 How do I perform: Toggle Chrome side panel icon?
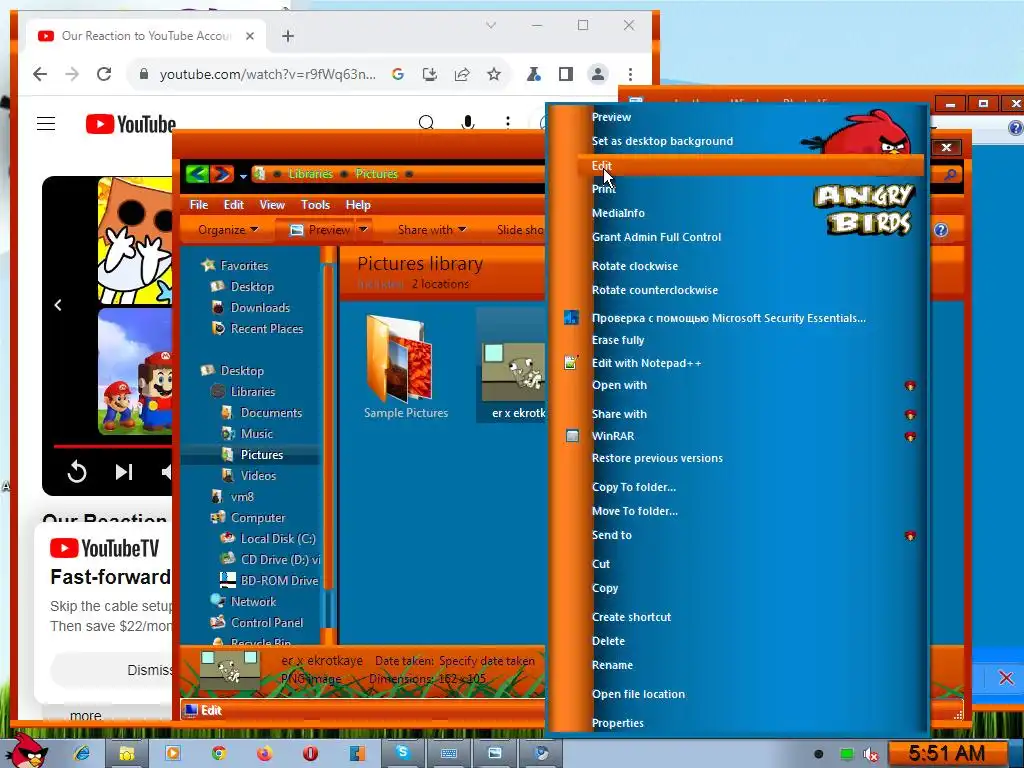pyautogui.click(x=566, y=74)
